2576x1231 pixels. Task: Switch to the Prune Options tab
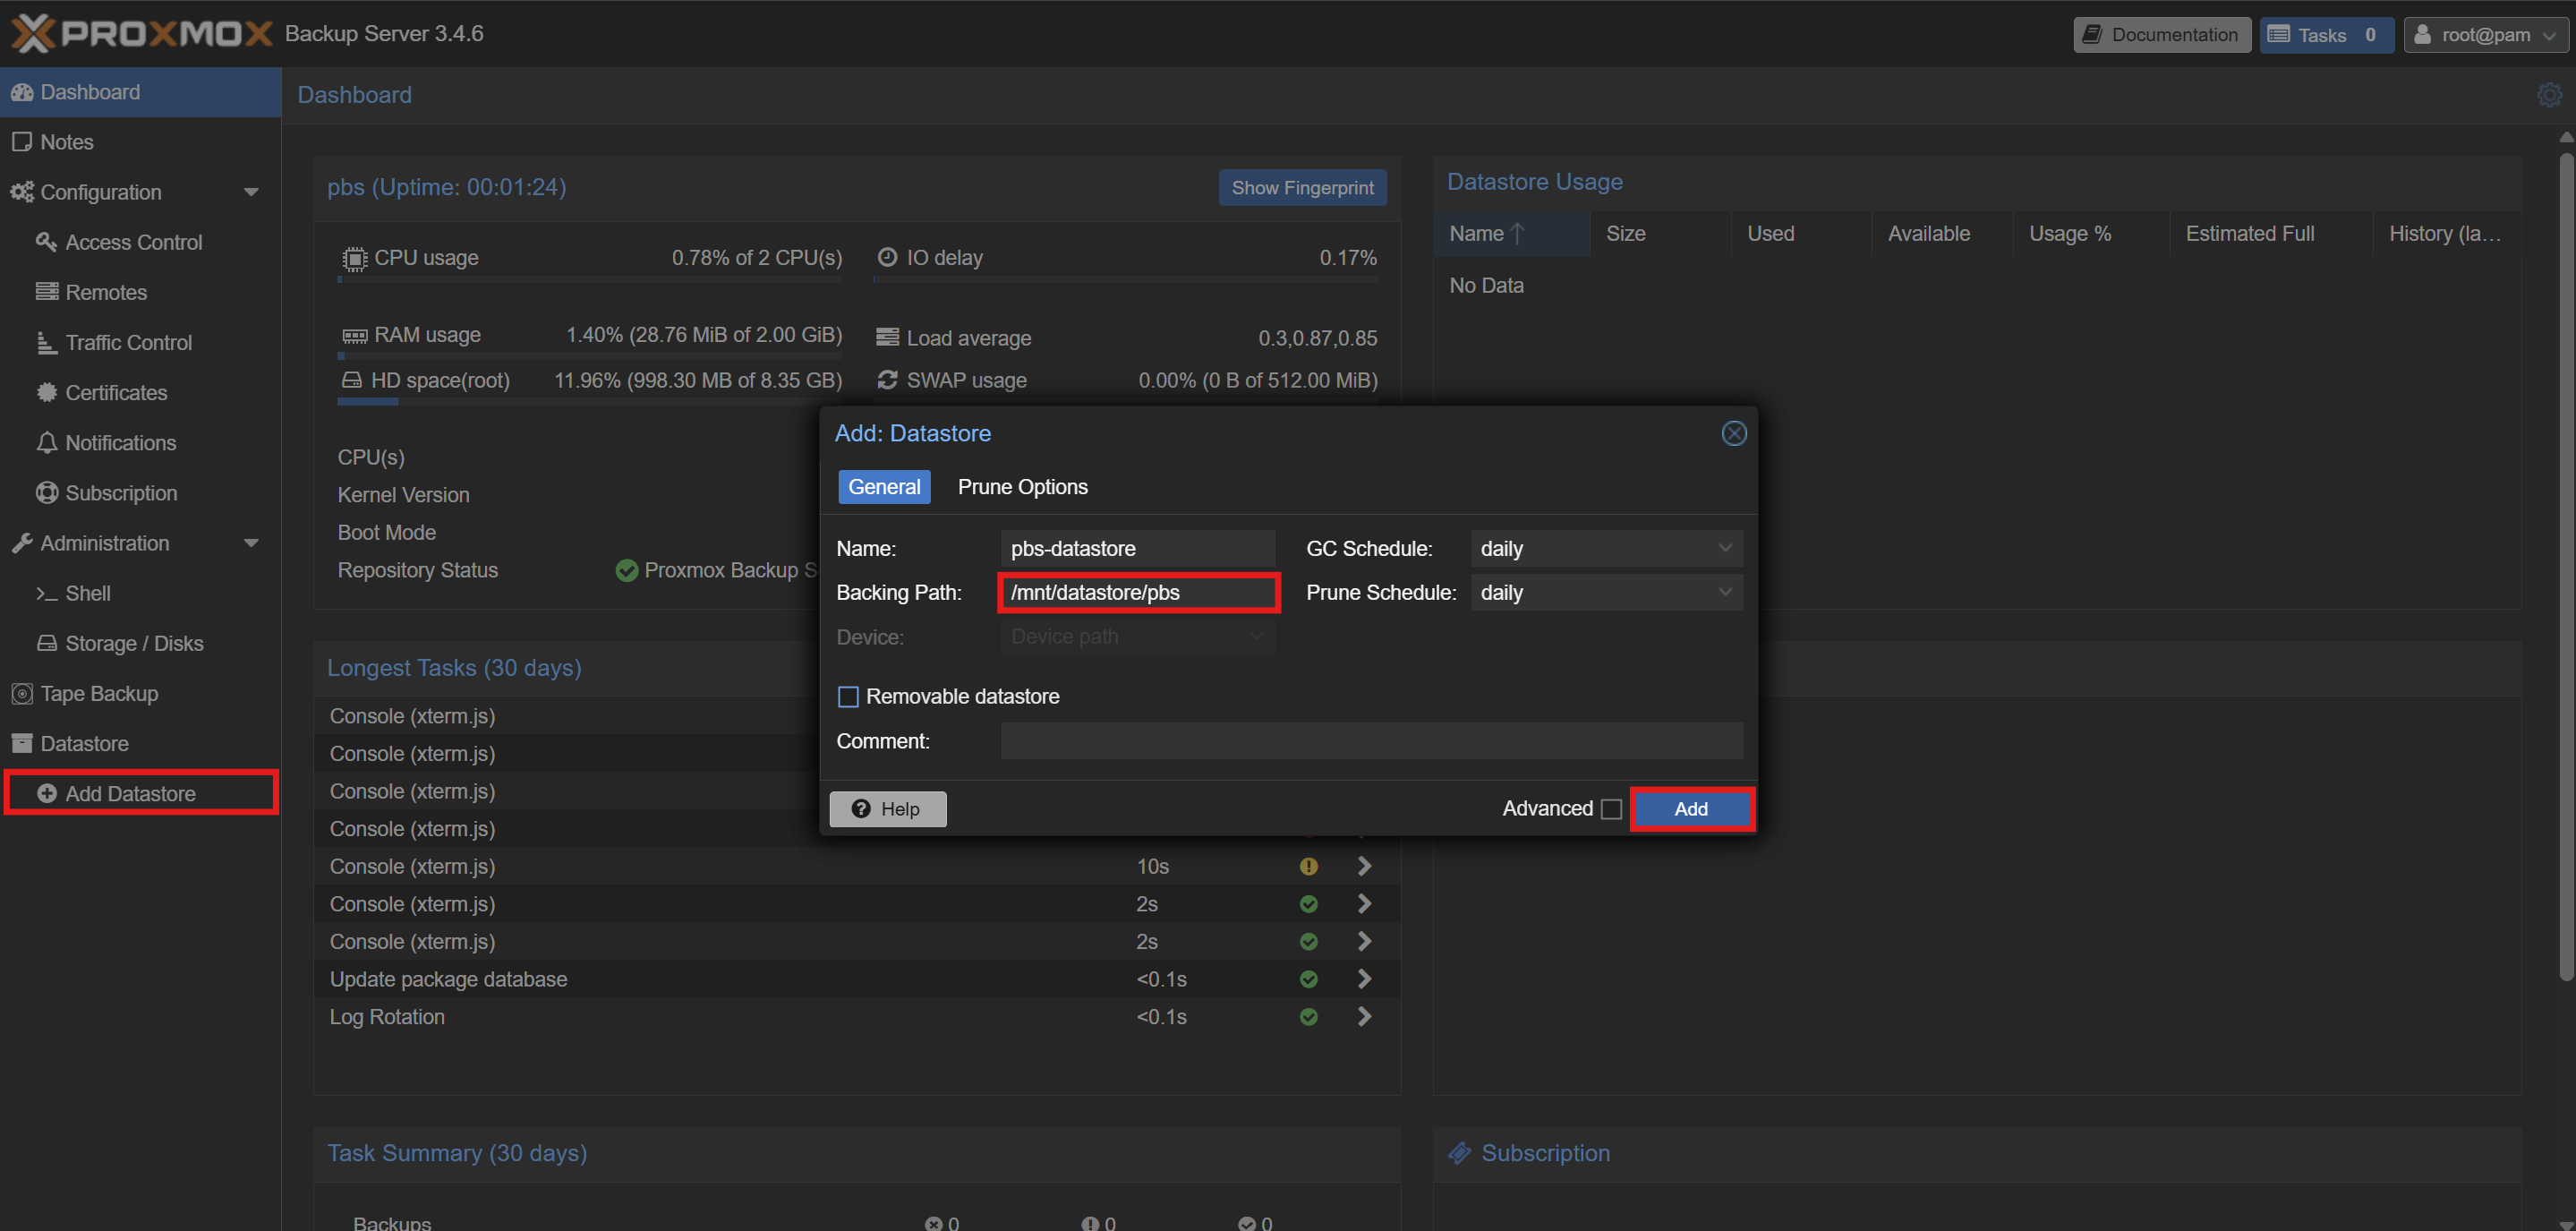pos(1022,487)
